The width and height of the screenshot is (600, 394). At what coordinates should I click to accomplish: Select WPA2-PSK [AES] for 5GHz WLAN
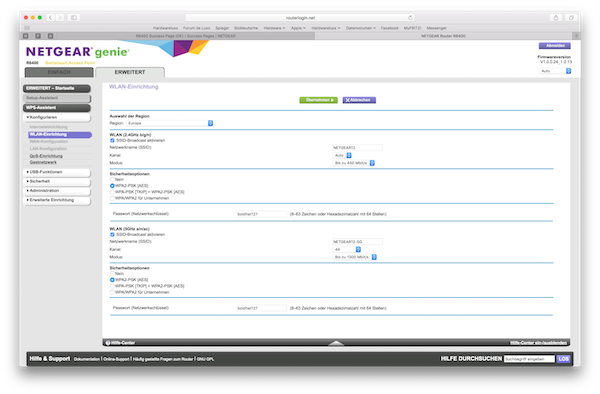(112, 280)
